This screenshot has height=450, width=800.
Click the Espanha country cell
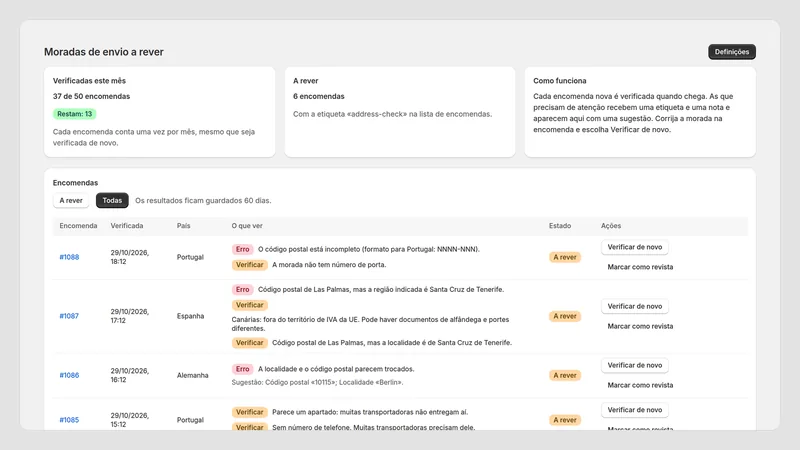click(x=190, y=316)
